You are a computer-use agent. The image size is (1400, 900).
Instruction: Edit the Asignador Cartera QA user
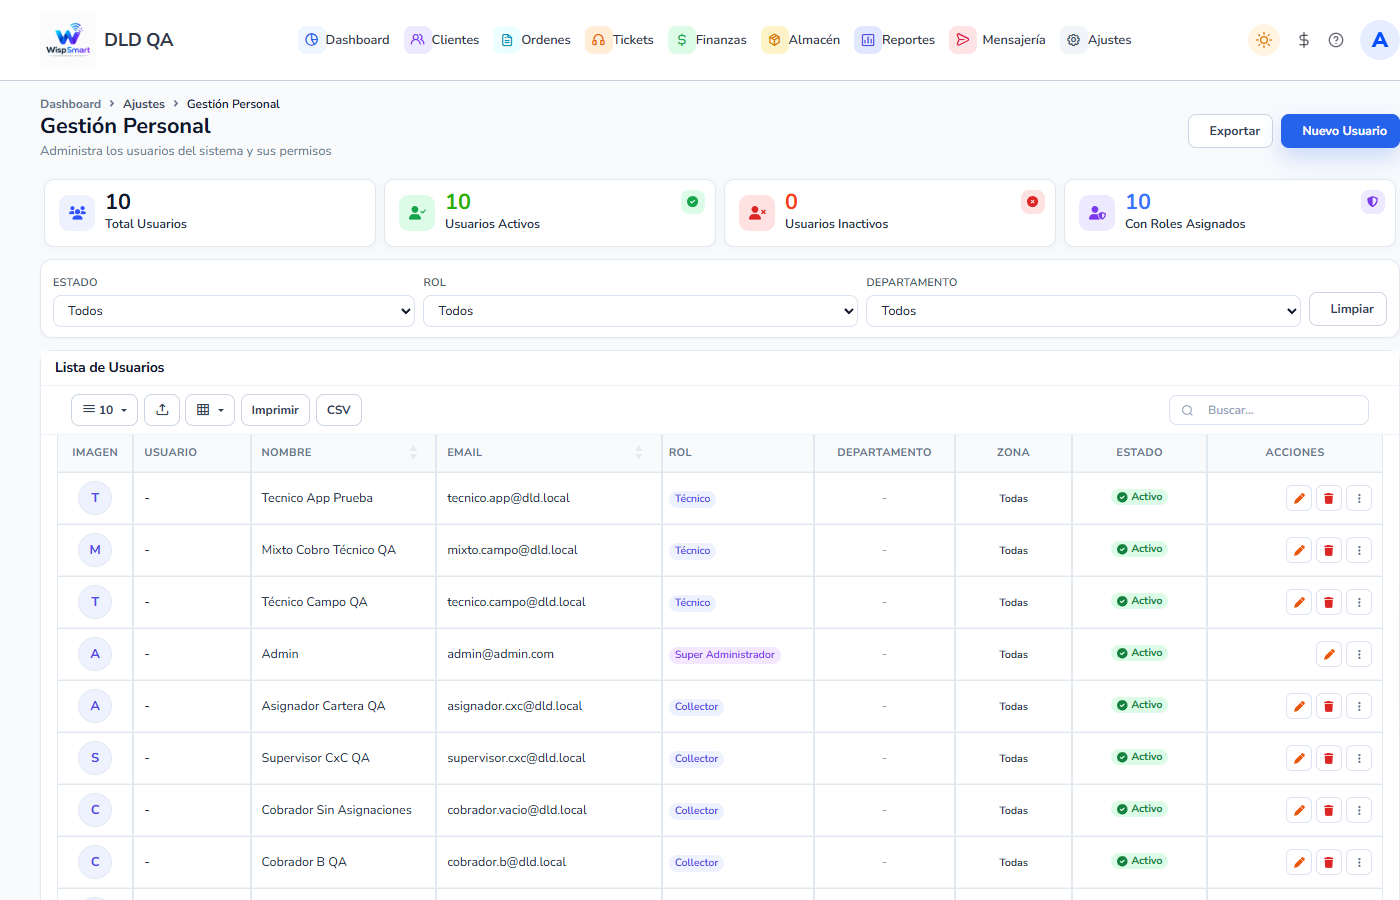pyautogui.click(x=1299, y=706)
